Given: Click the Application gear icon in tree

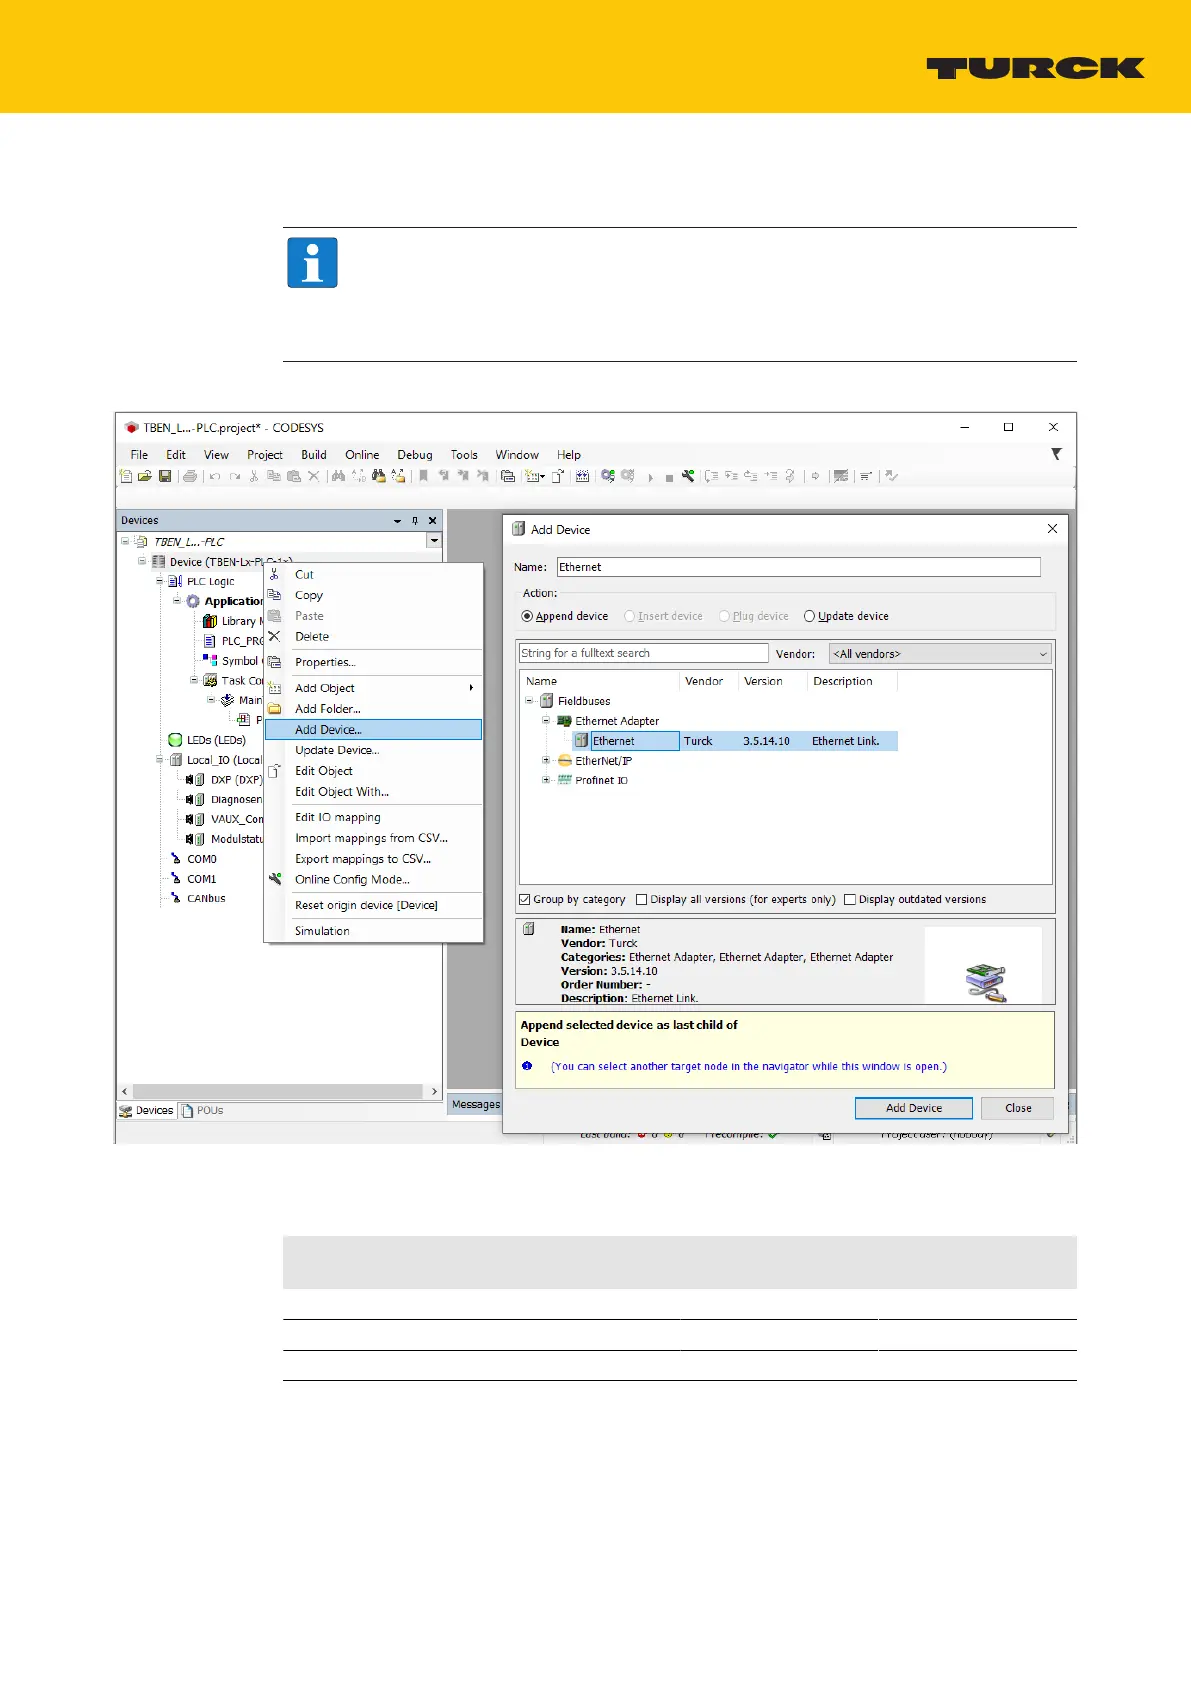Looking at the screenshot, I should pyautogui.click(x=193, y=601).
